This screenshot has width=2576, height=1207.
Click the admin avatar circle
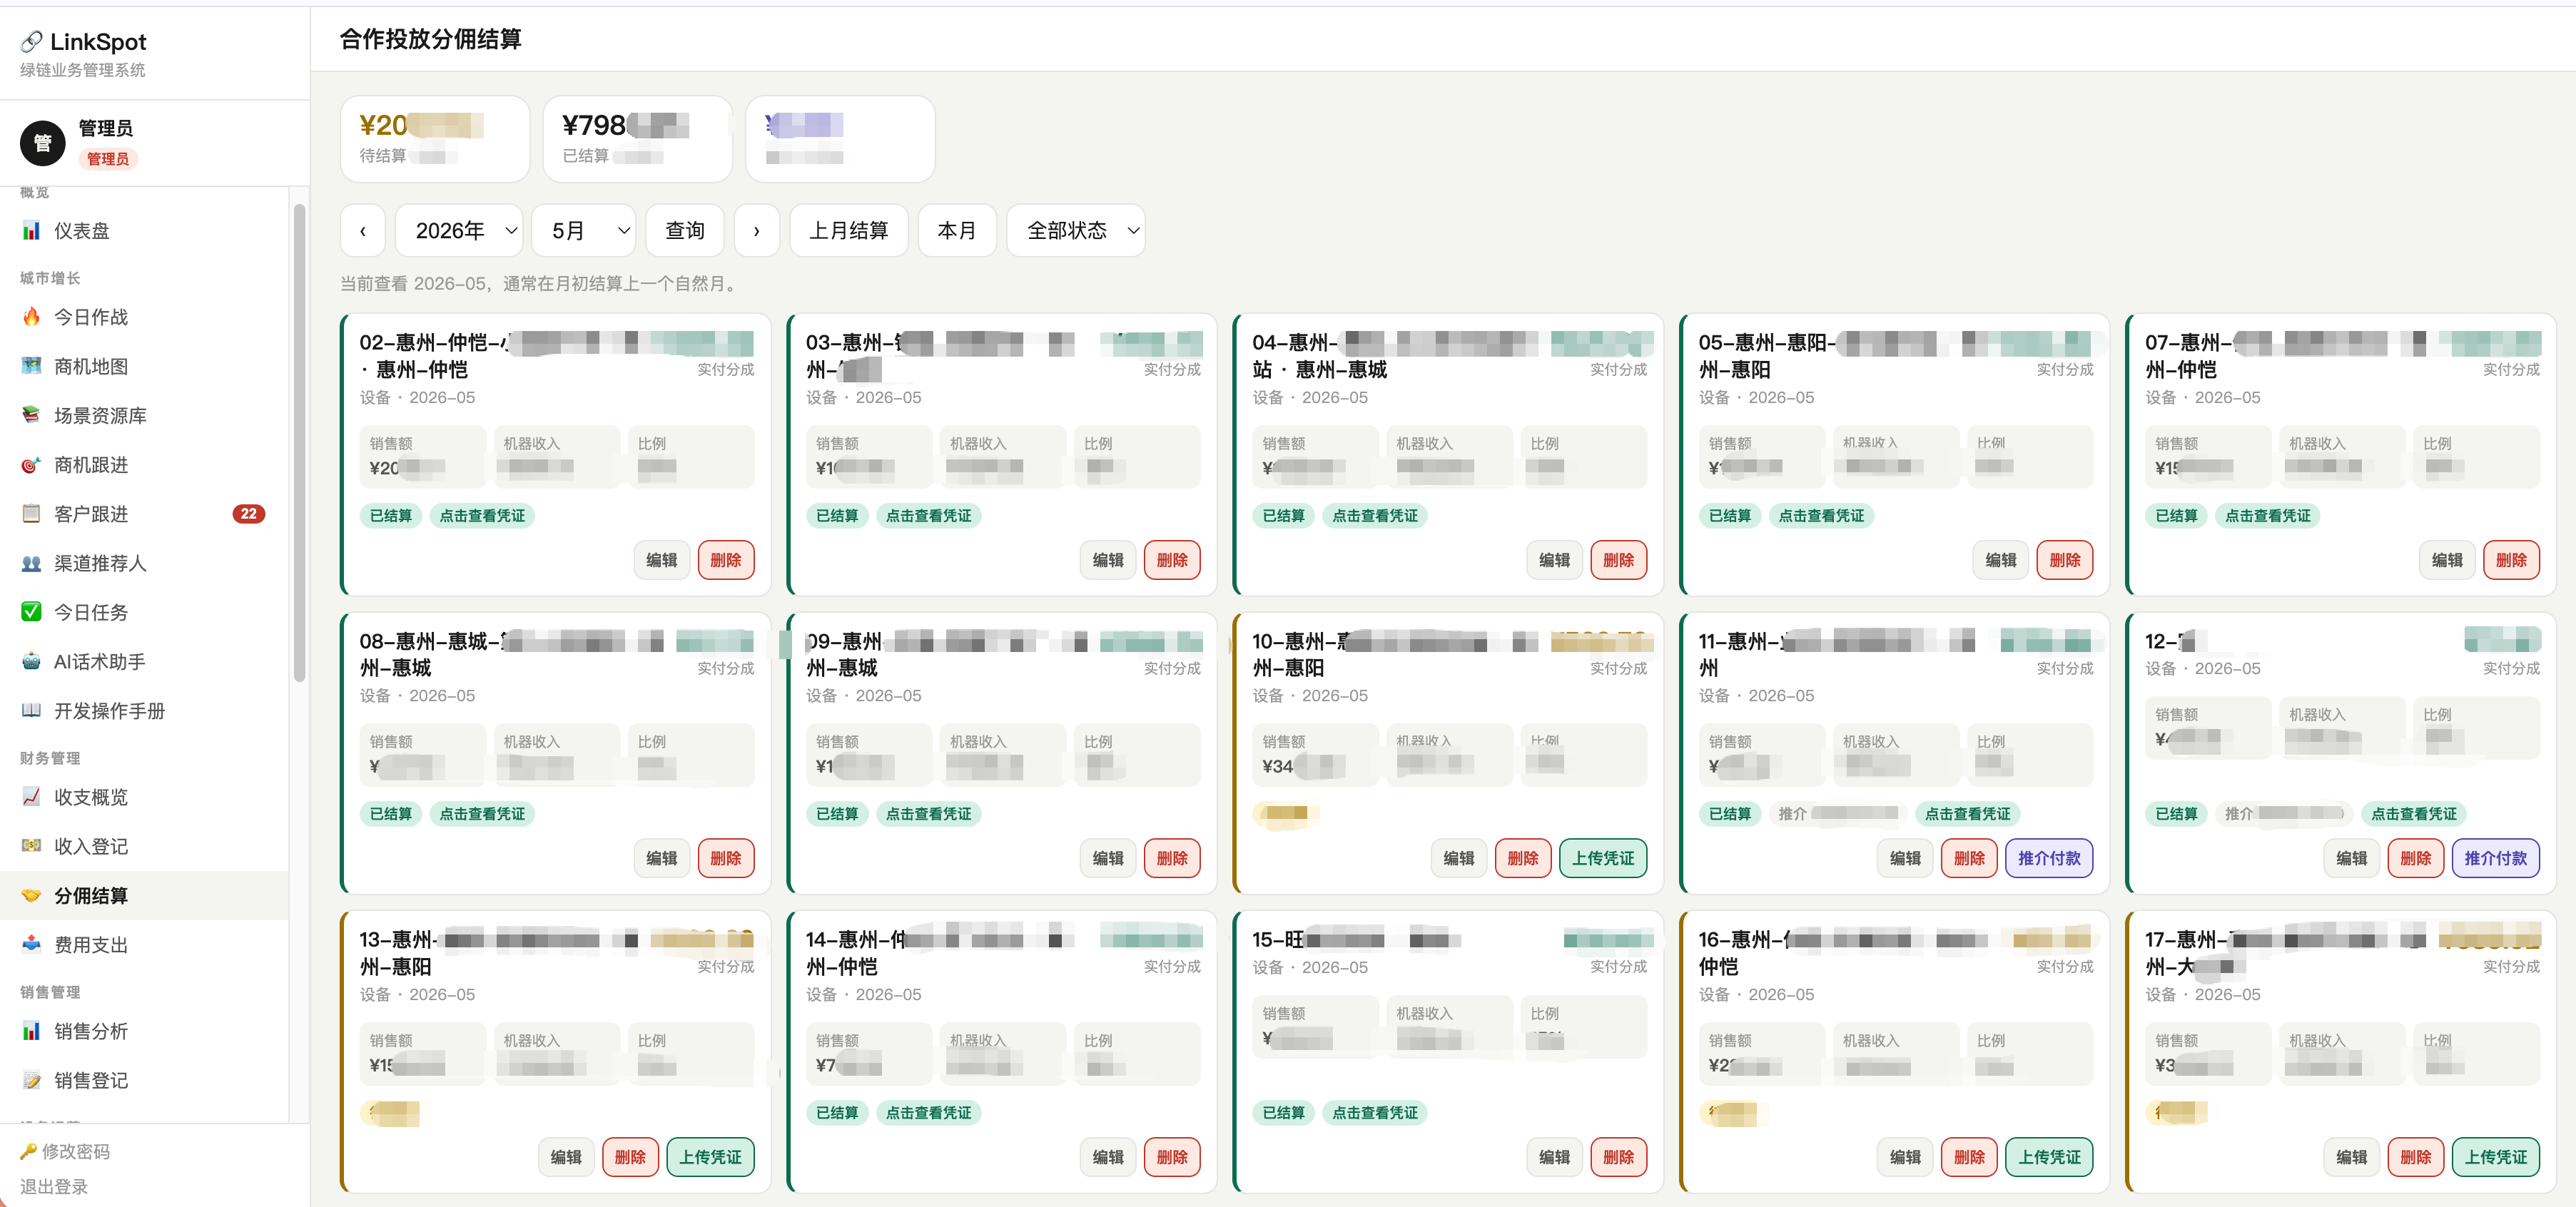pos(42,143)
